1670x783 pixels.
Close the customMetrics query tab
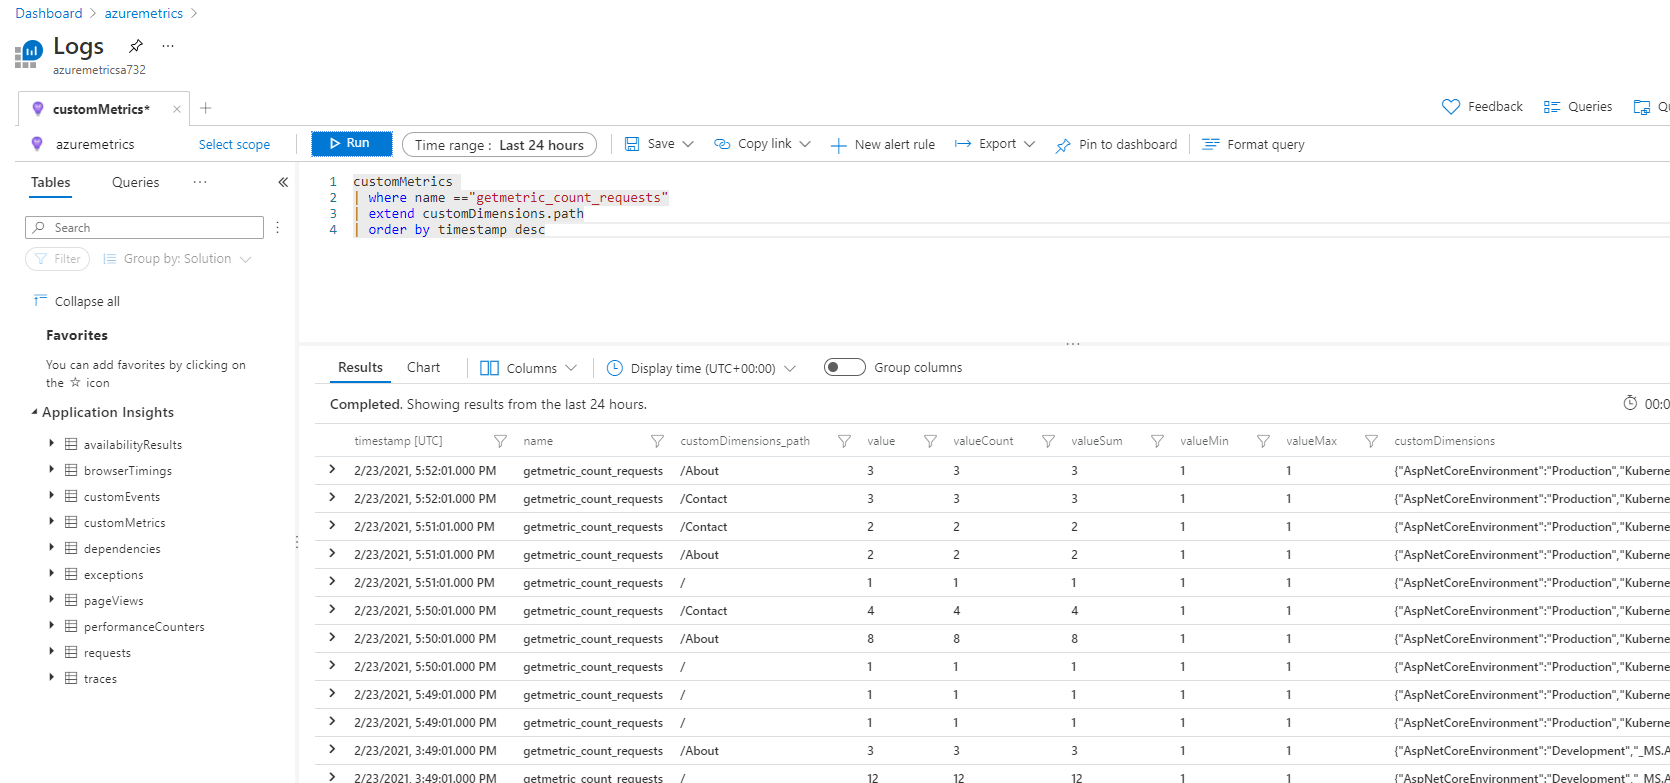[177, 109]
